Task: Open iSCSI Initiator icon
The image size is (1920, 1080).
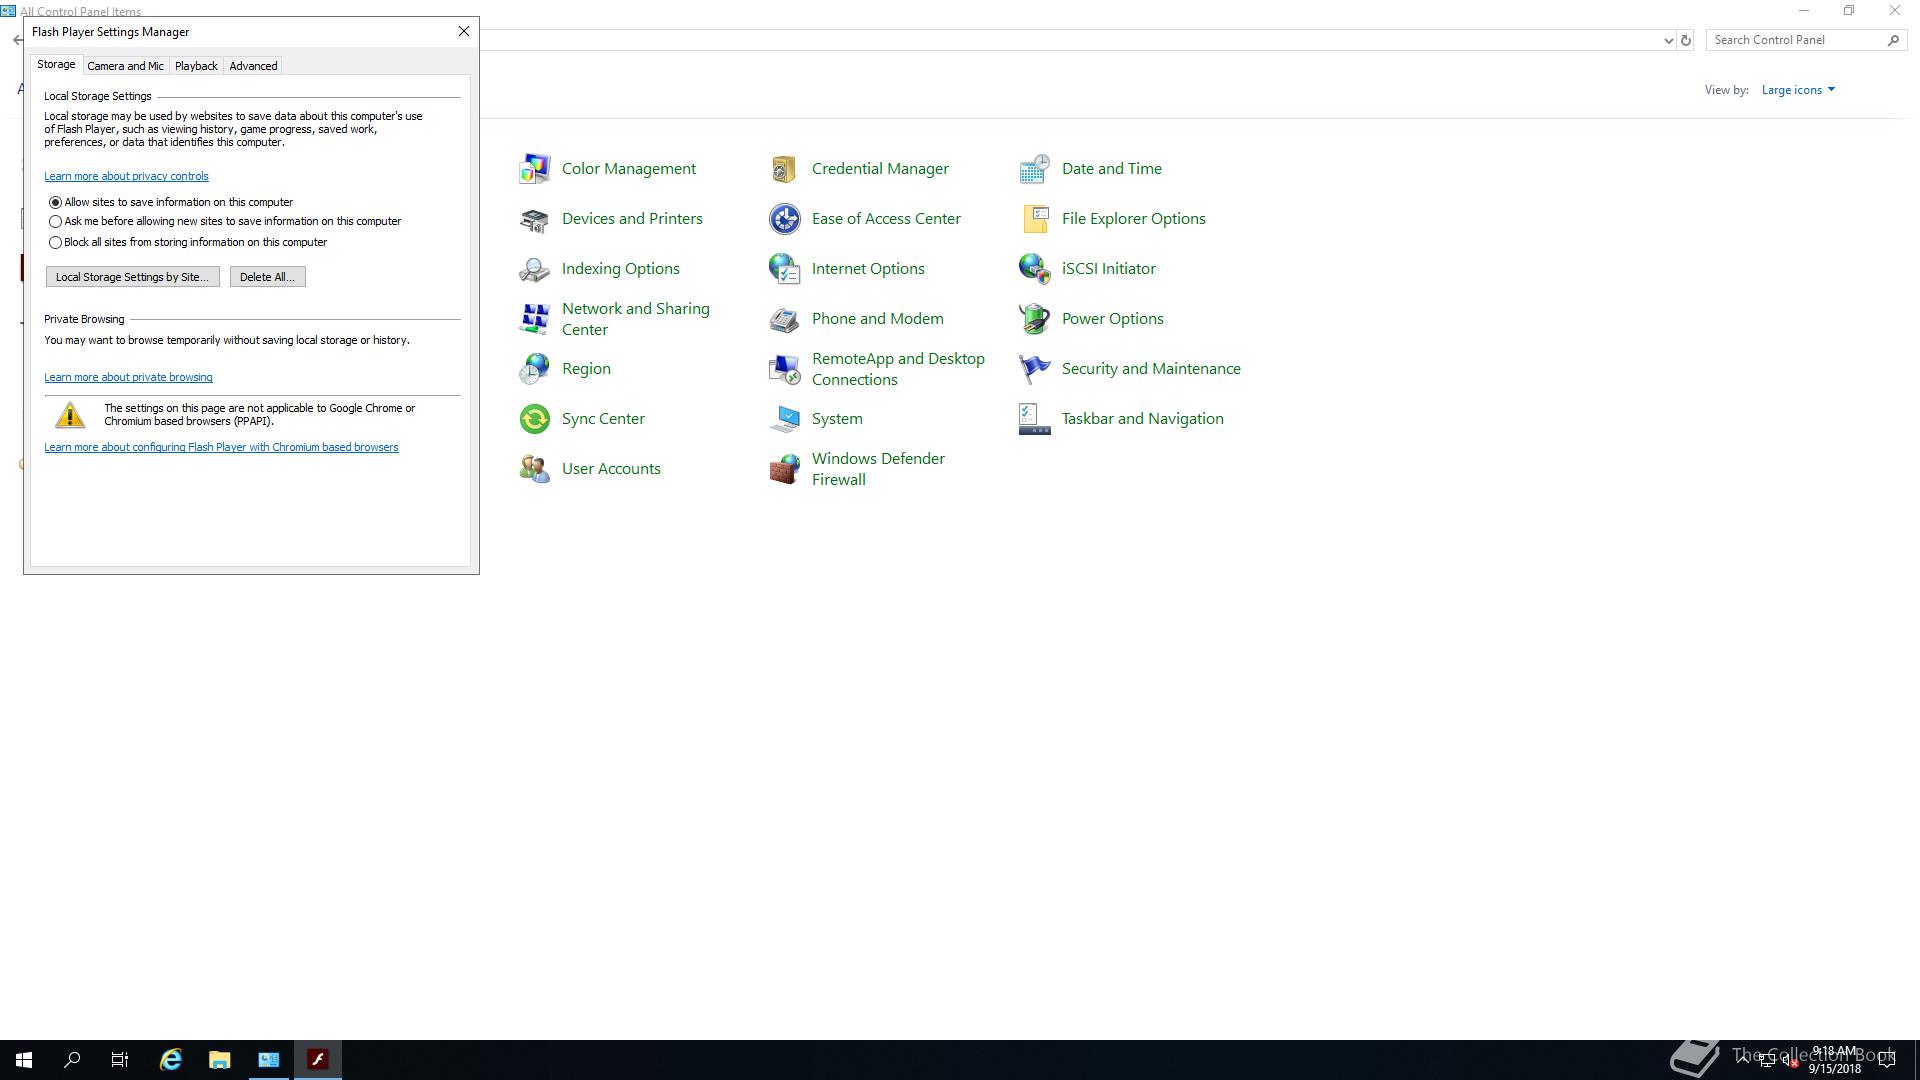Action: tap(1034, 269)
